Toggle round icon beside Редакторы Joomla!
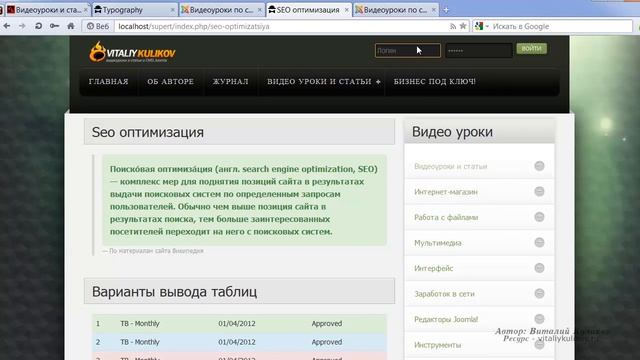The height and width of the screenshot is (360, 640). coord(539,319)
